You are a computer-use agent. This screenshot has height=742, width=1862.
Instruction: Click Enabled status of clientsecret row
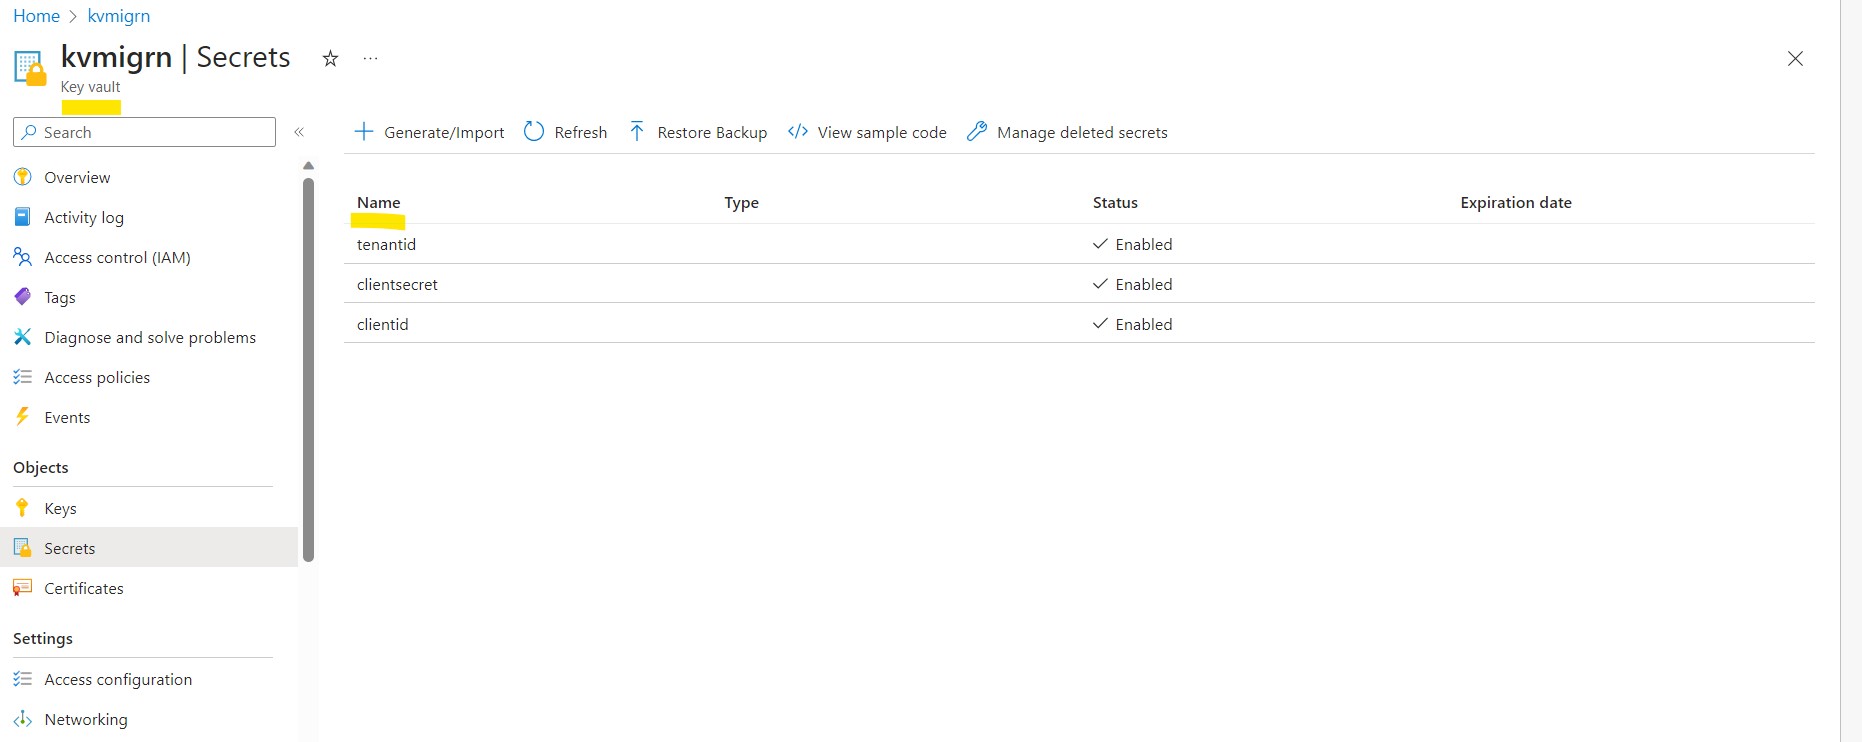(1133, 284)
